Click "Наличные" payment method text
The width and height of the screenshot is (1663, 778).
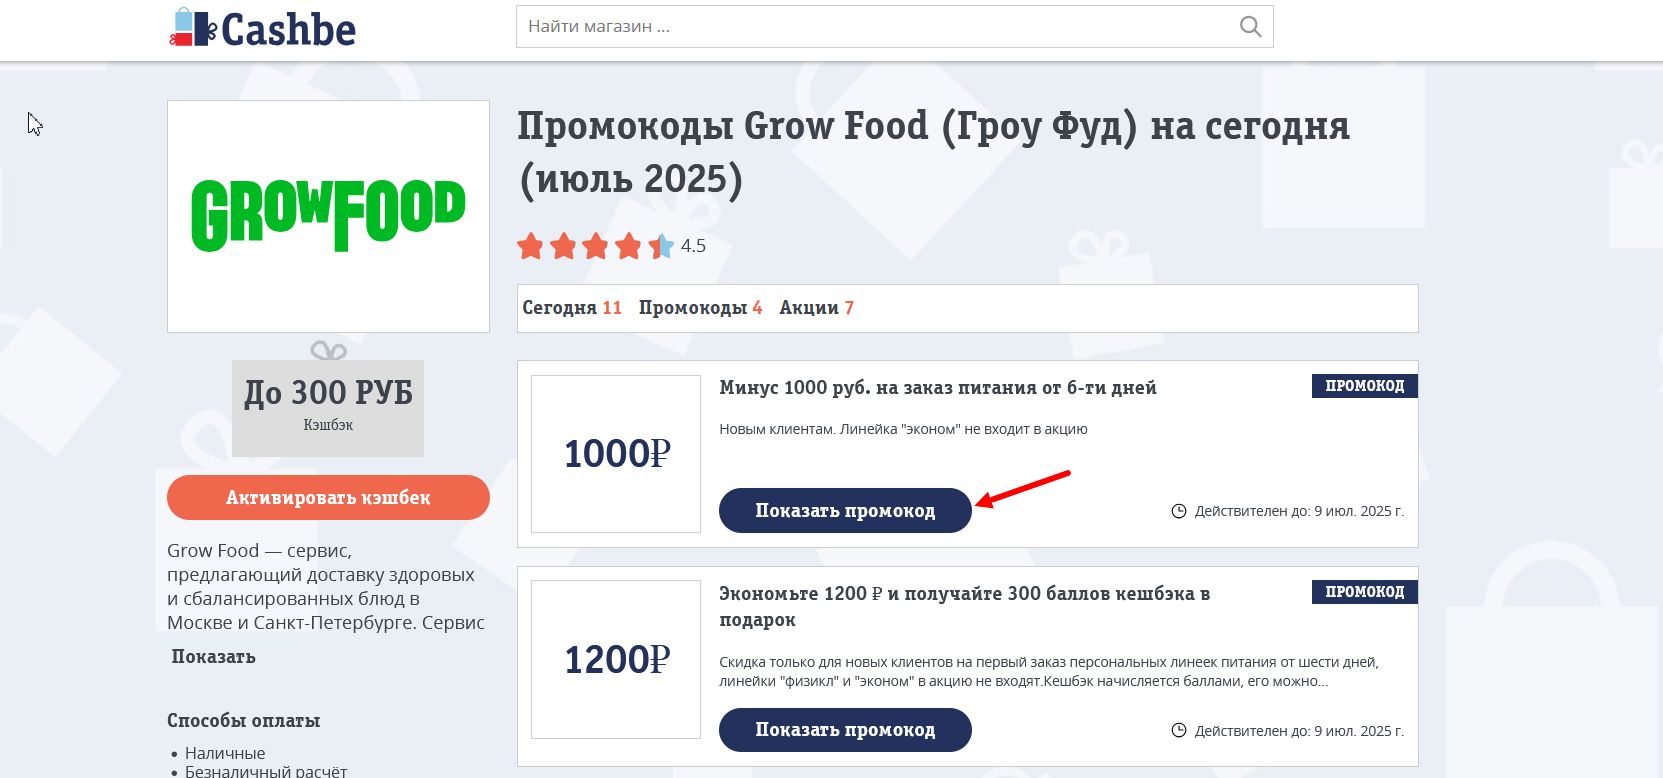tap(225, 753)
